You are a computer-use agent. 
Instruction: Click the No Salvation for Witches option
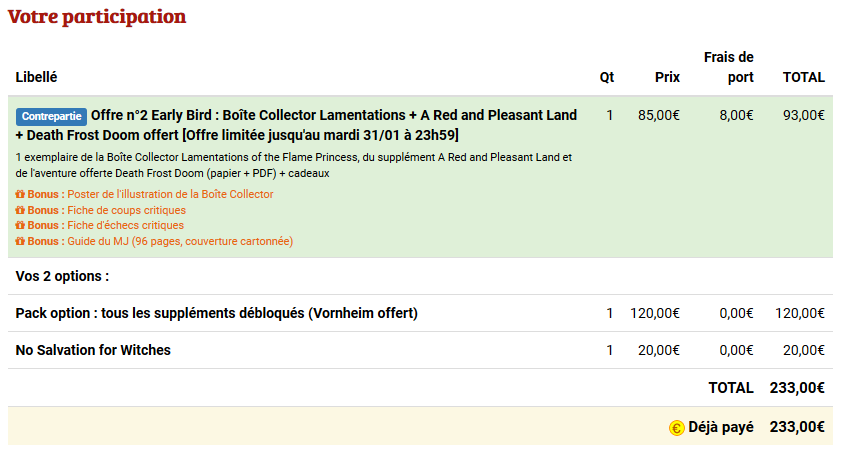click(x=93, y=350)
